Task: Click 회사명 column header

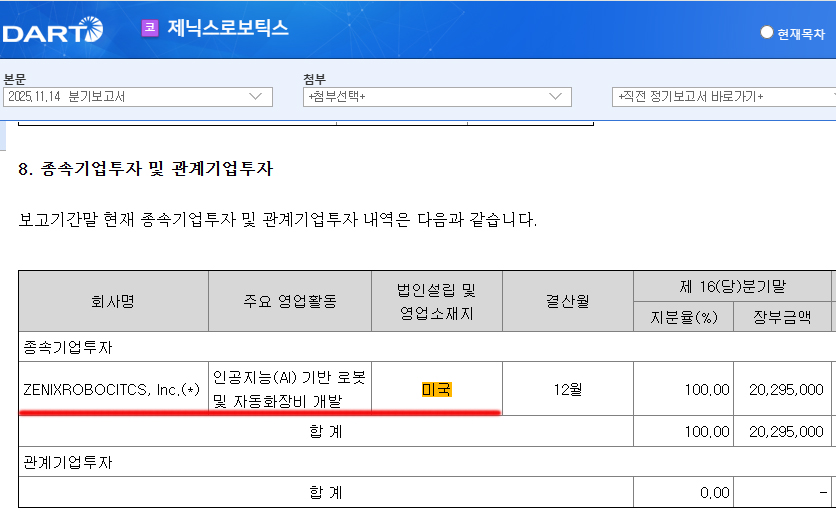Action: (x=113, y=301)
